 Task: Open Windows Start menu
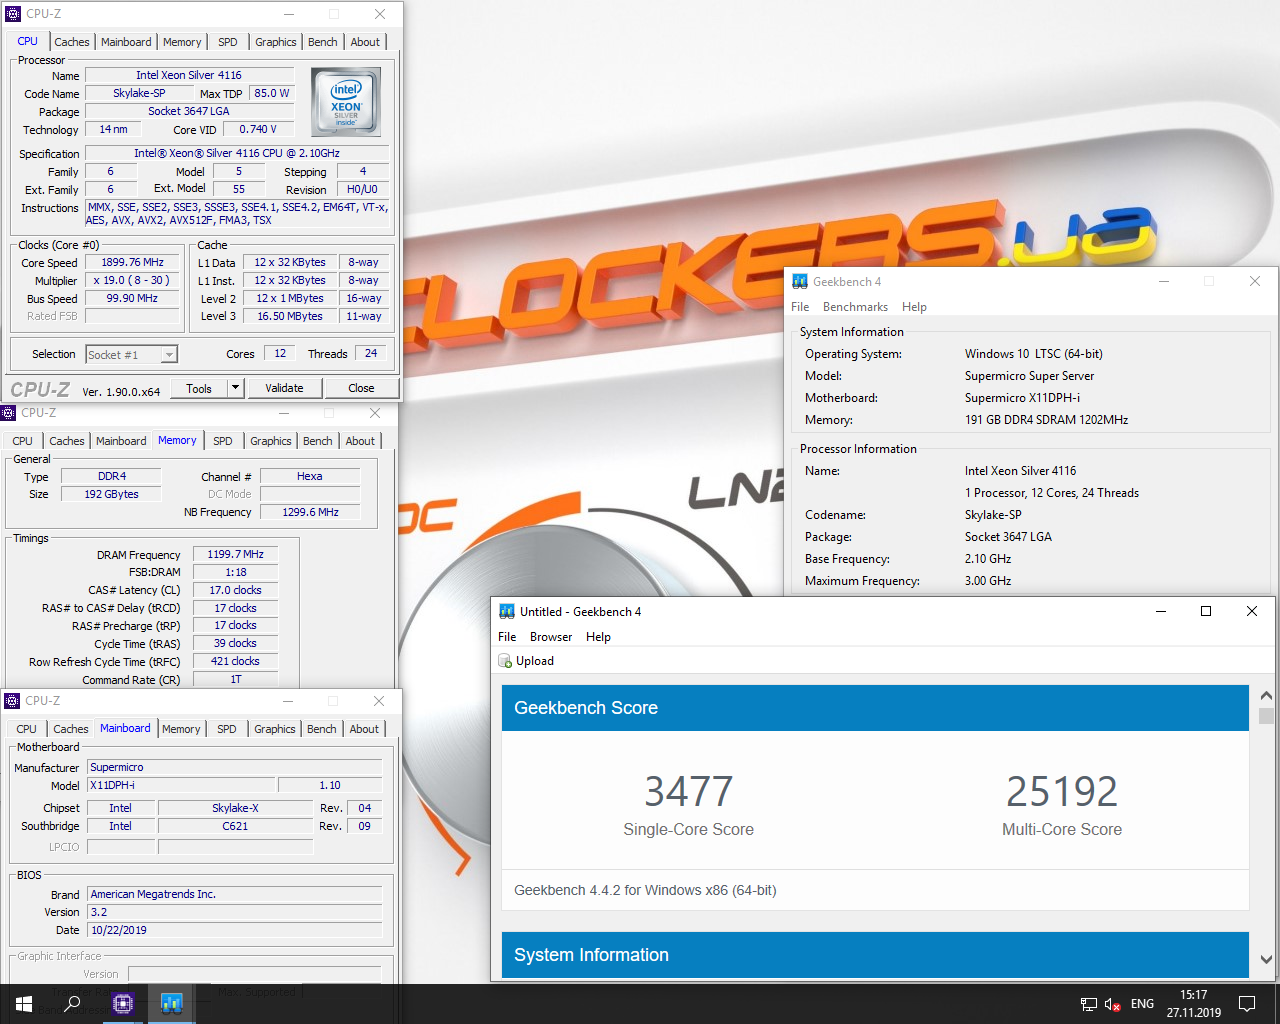[x=24, y=1004]
